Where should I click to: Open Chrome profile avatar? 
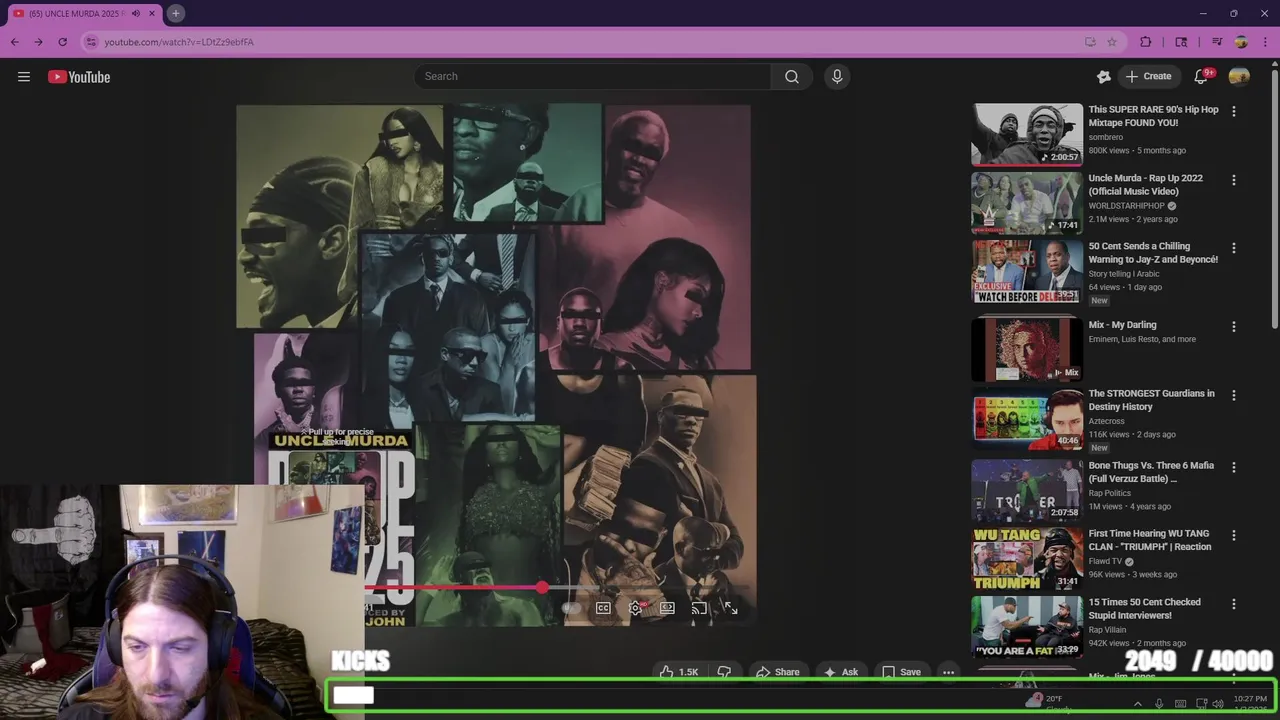1241,42
